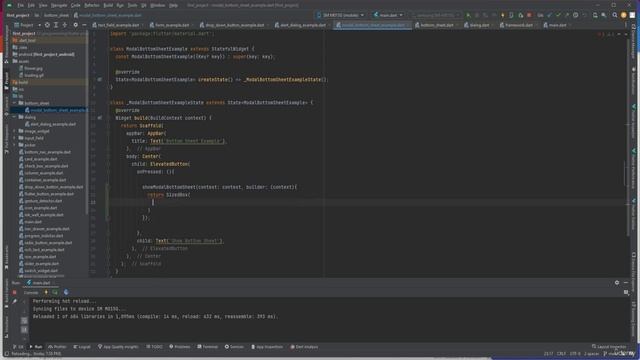This screenshot has height=360, width=640.
Task: Click the user avatar icon in toolbar
Action: [x=624, y=15]
